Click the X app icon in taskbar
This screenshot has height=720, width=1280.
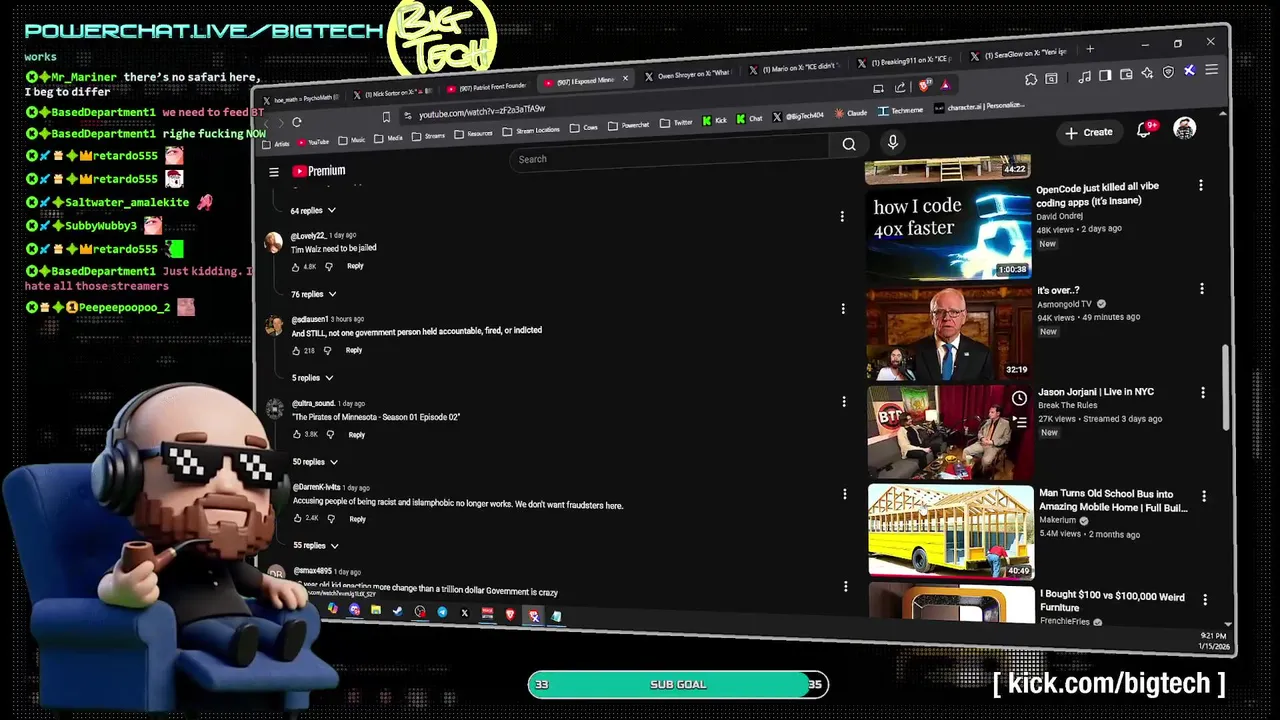click(464, 613)
